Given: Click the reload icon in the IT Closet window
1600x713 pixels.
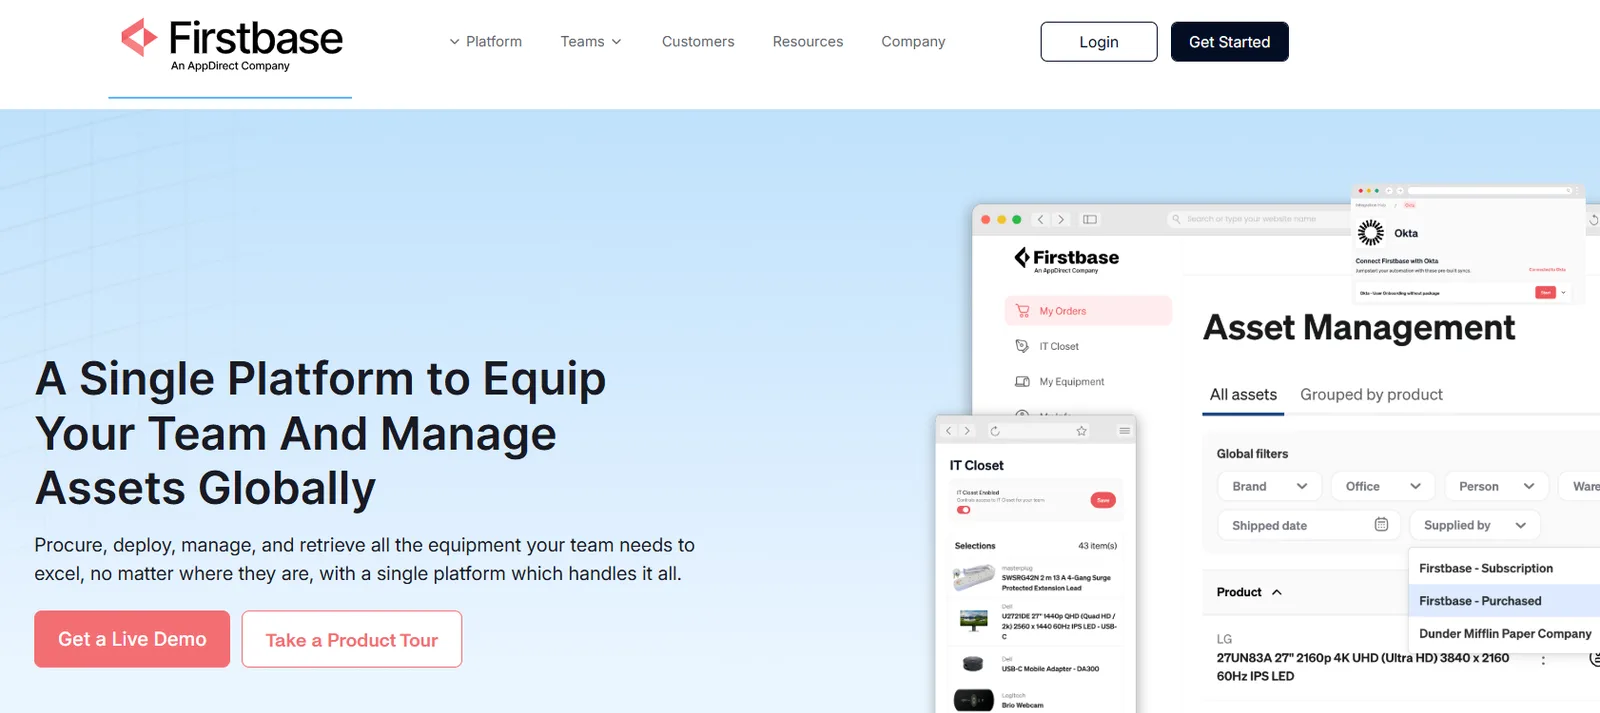Looking at the screenshot, I should 994,431.
